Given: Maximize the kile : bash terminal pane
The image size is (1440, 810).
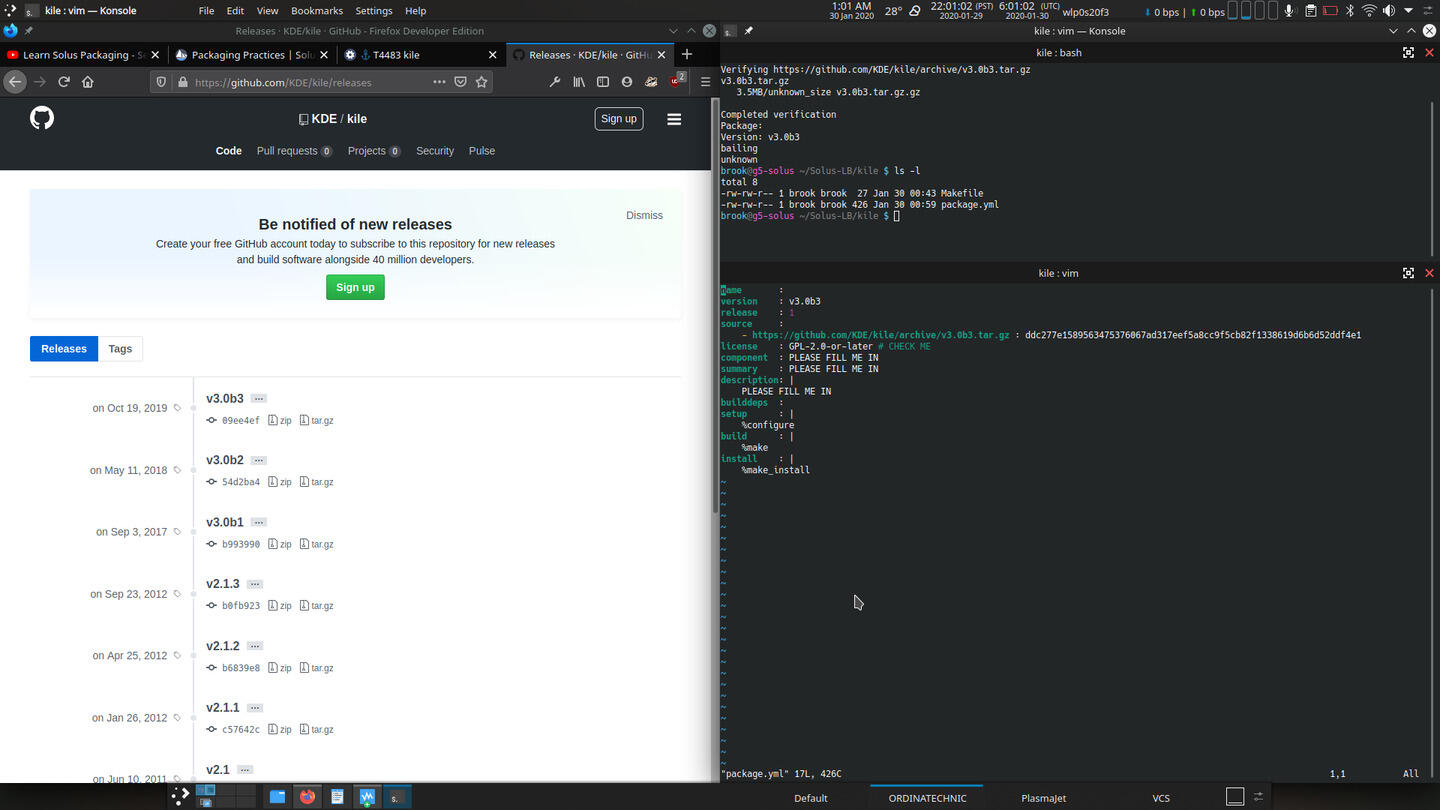Looking at the screenshot, I should (x=1408, y=52).
